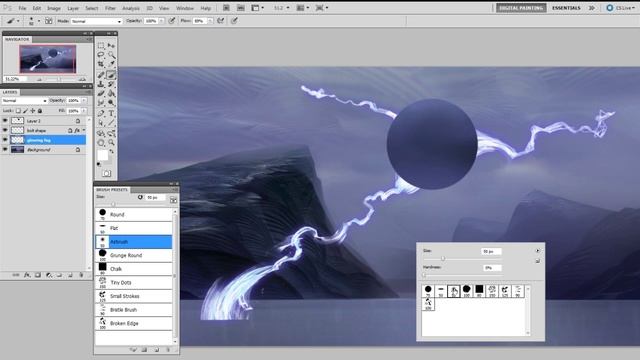
Task: Select the 3D Rotate tool
Action: [x=101, y=133]
